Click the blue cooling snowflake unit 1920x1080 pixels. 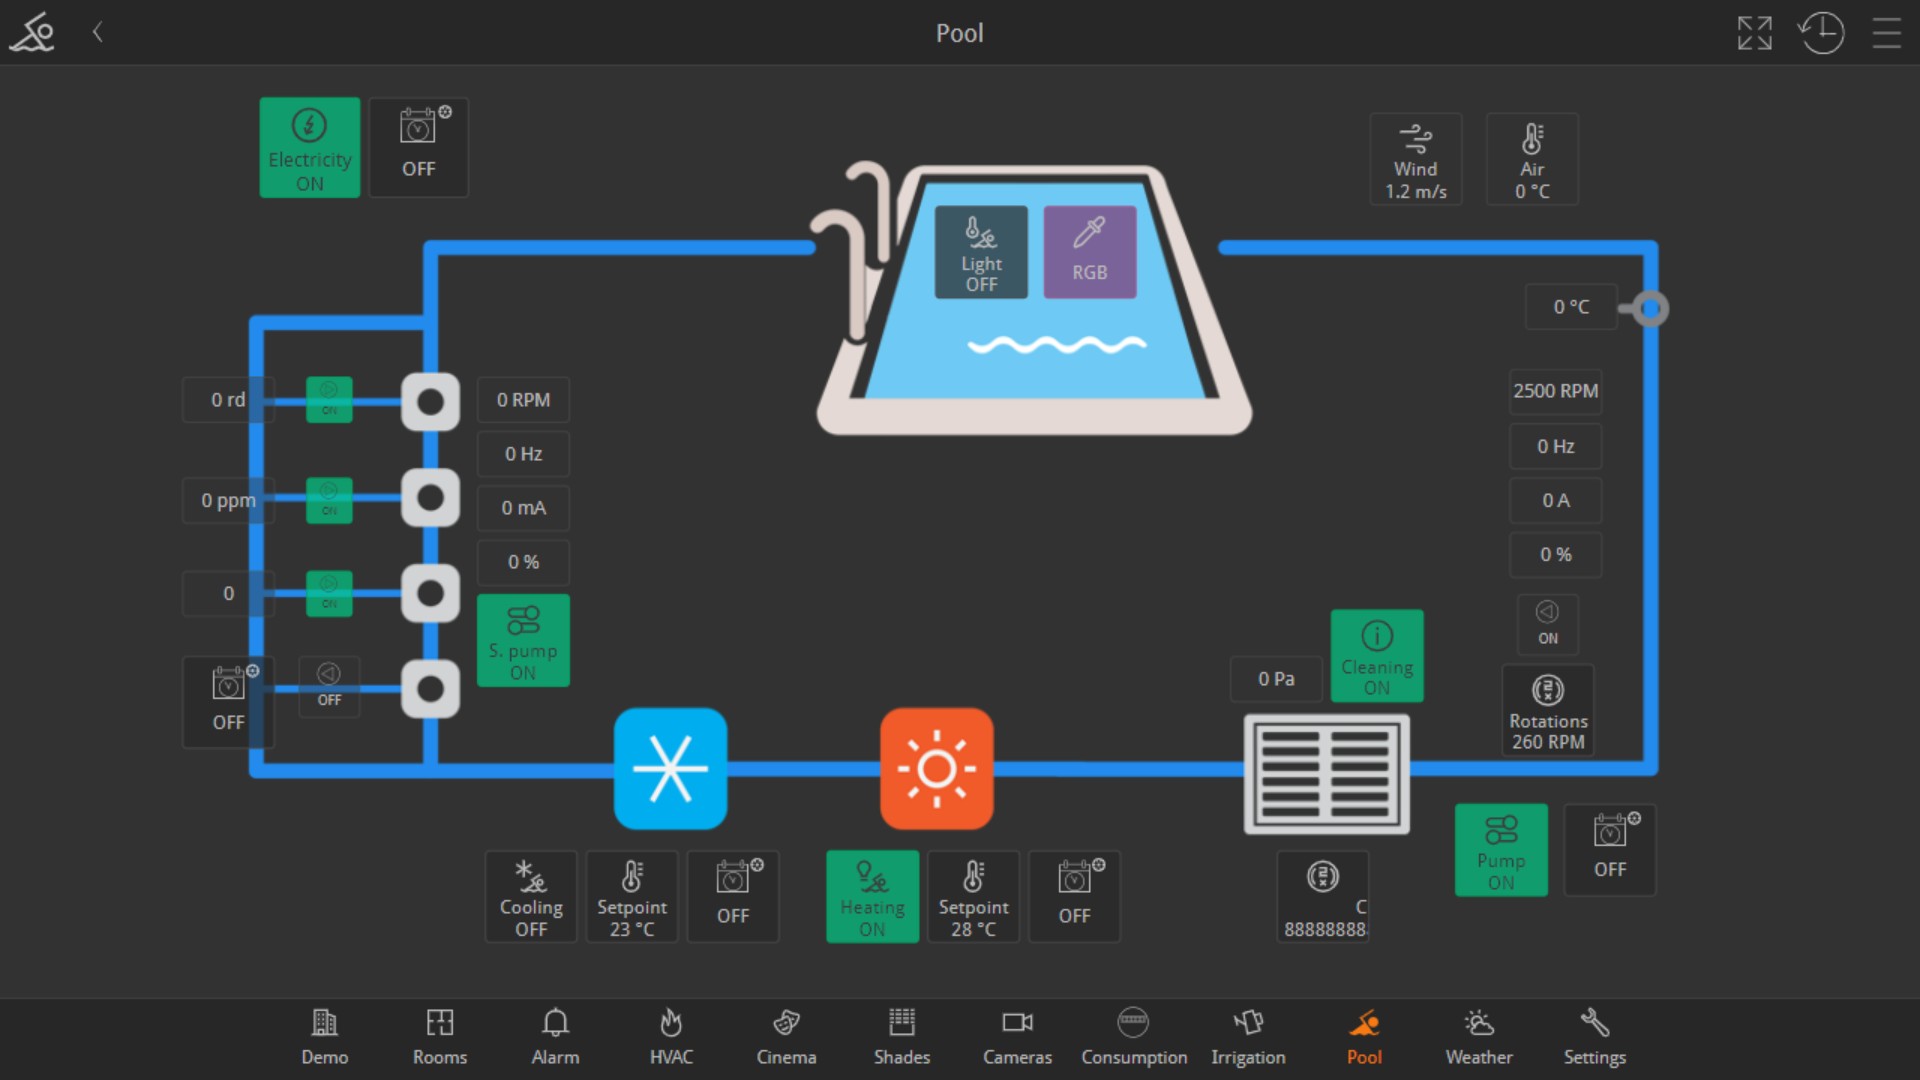click(x=670, y=768)
